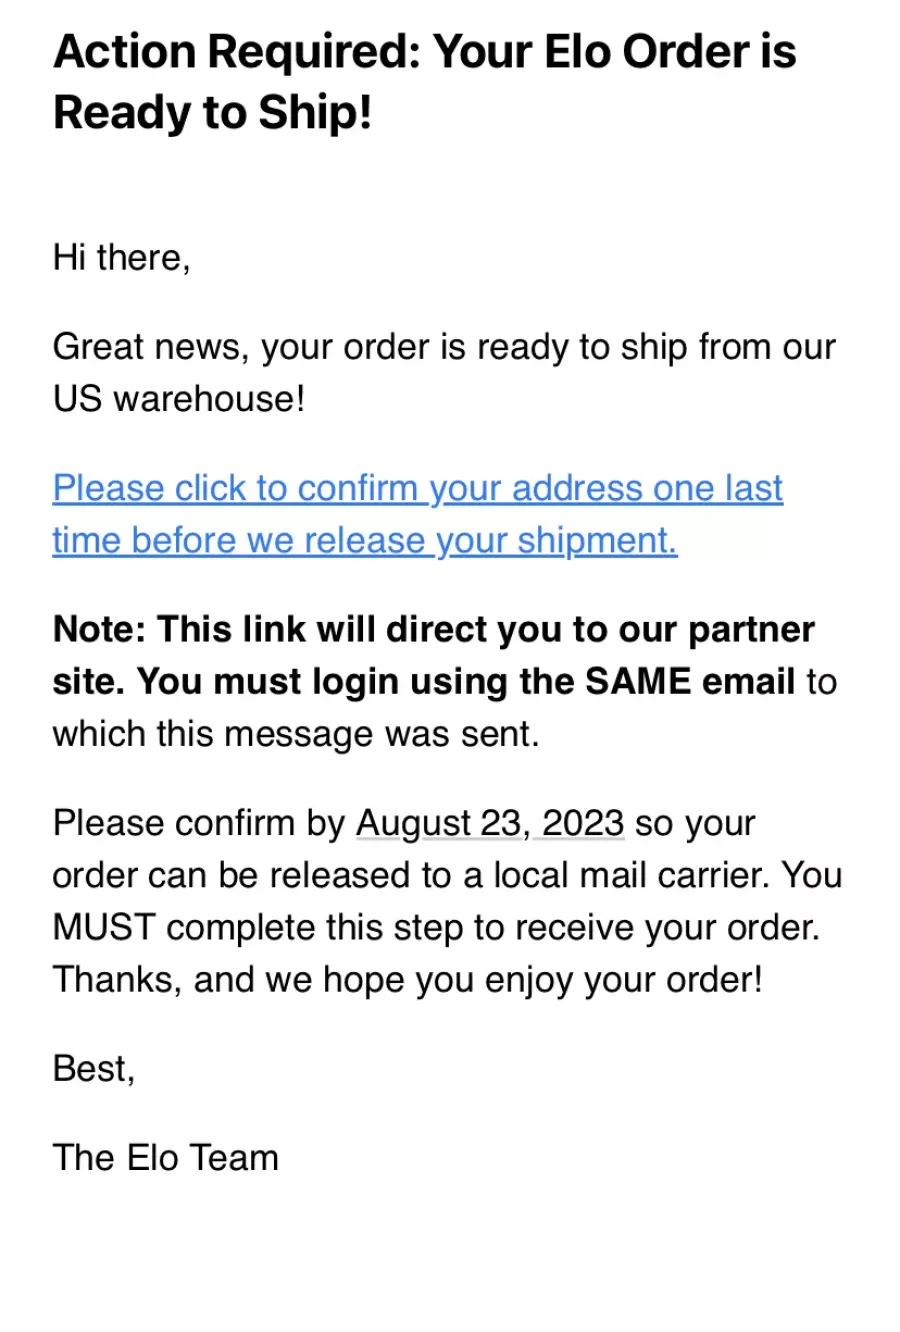Click the 'time before we release your shipment' link line
The image size is (900, 1332).
click(365, 540)
